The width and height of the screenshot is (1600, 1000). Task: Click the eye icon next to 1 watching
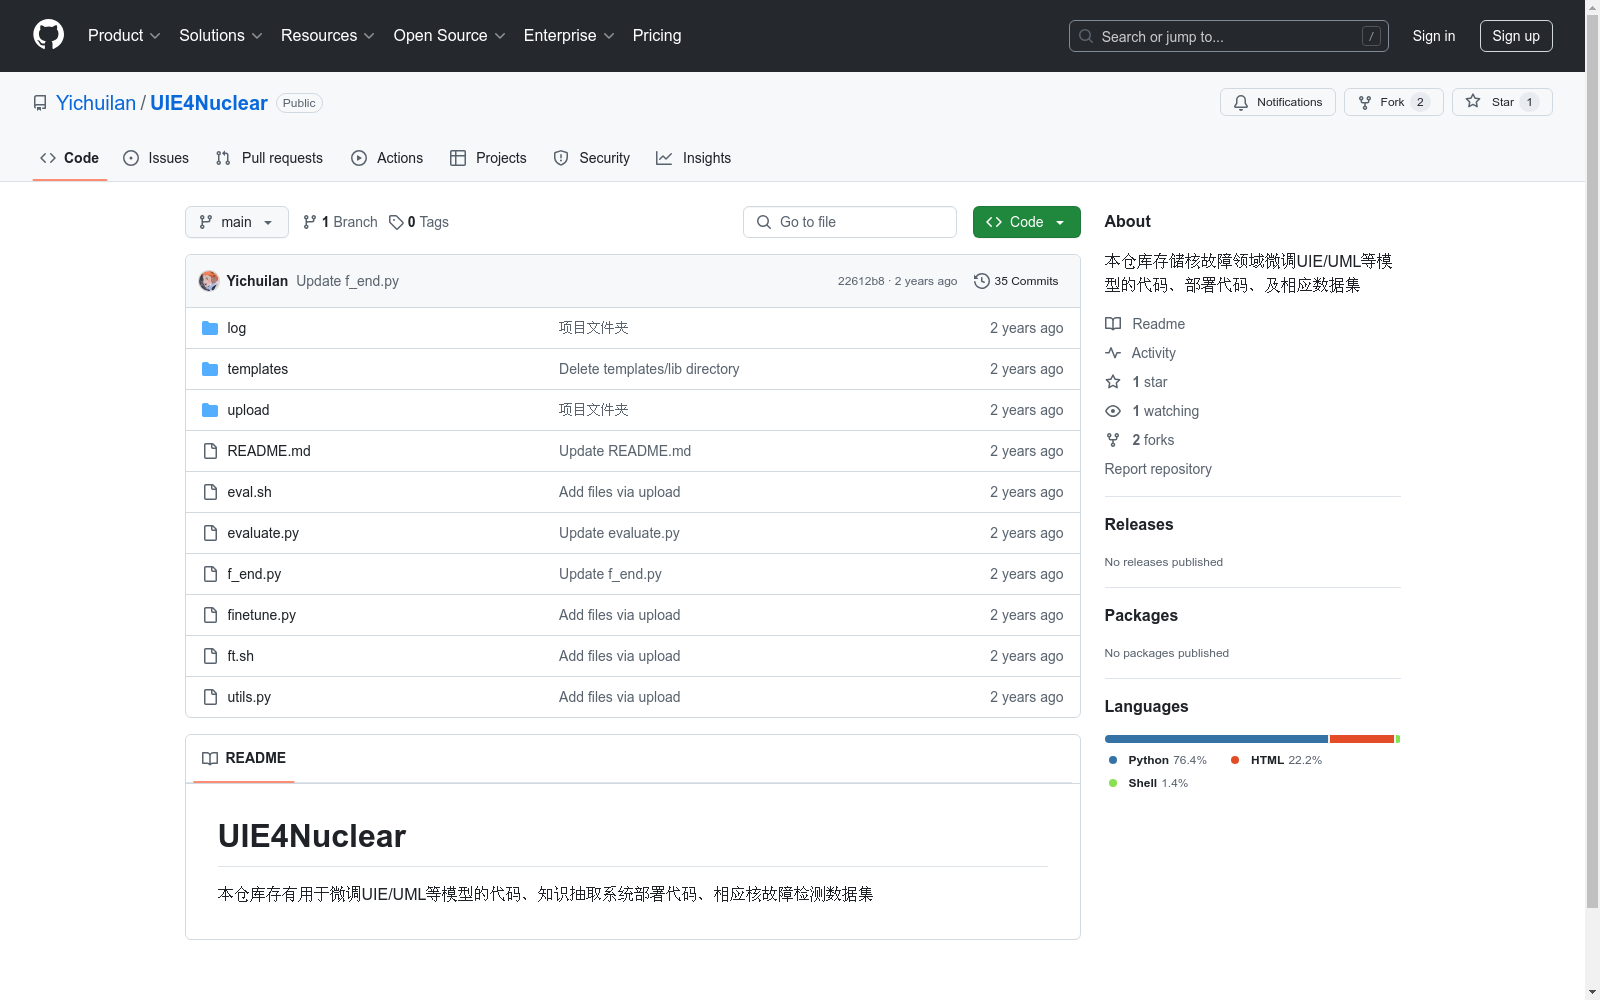click(x=1113, y=411)
